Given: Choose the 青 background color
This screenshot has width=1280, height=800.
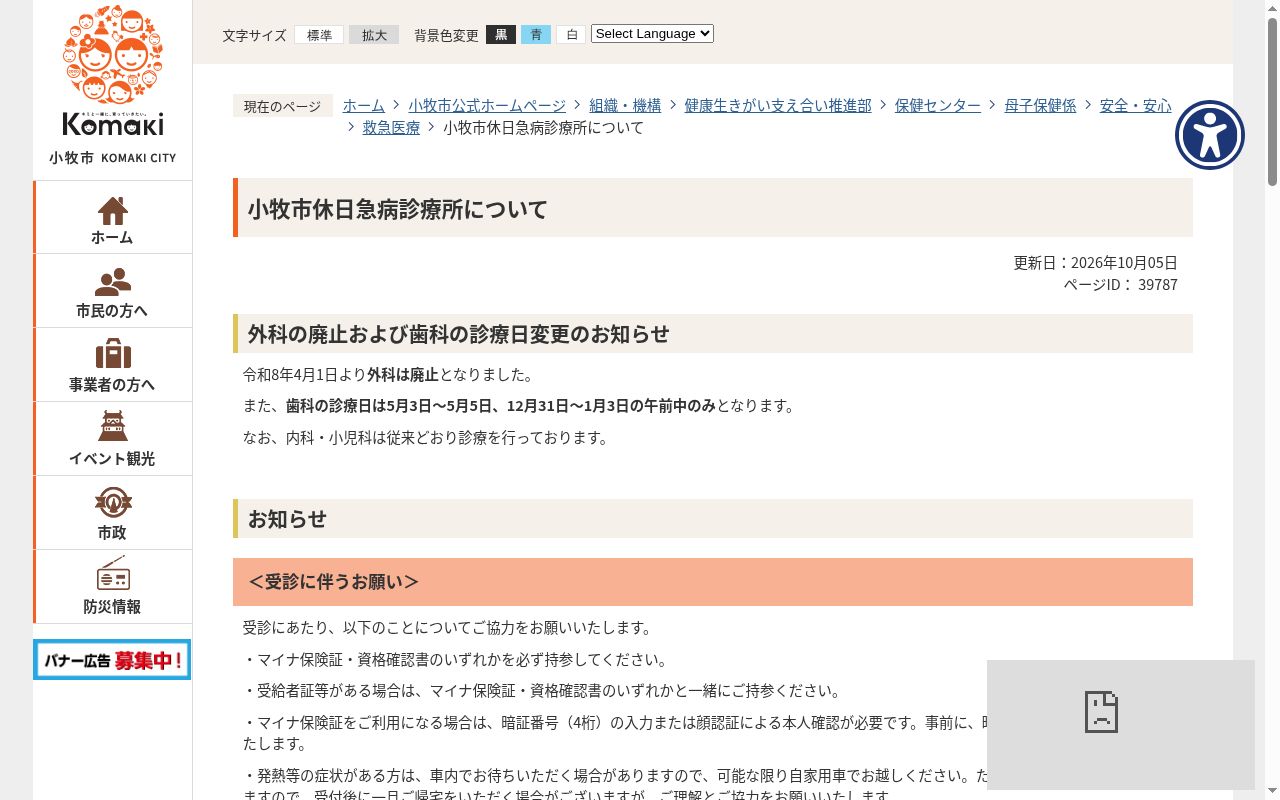Looking at the screenshot, I should 536,35.
